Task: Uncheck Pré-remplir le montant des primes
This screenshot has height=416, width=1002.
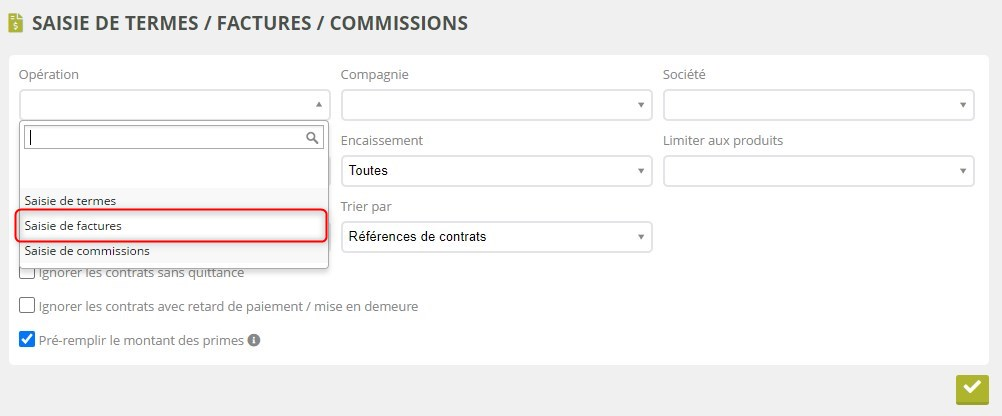Action: (x=27, y=340)
